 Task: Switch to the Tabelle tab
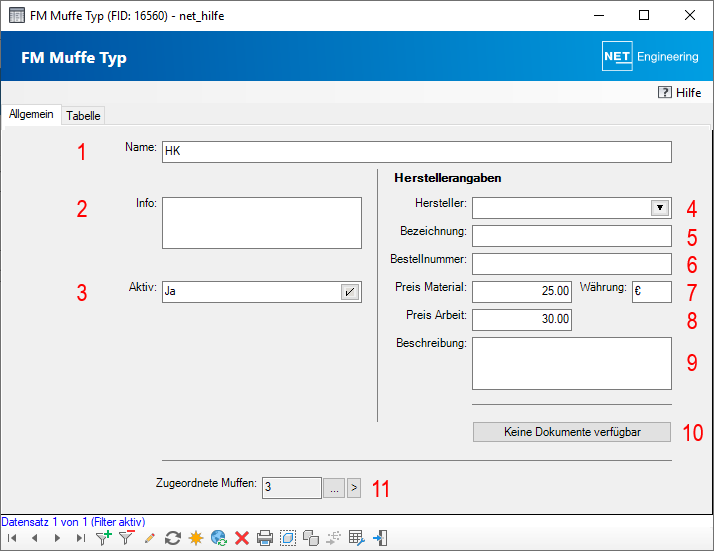pos(83,116)
